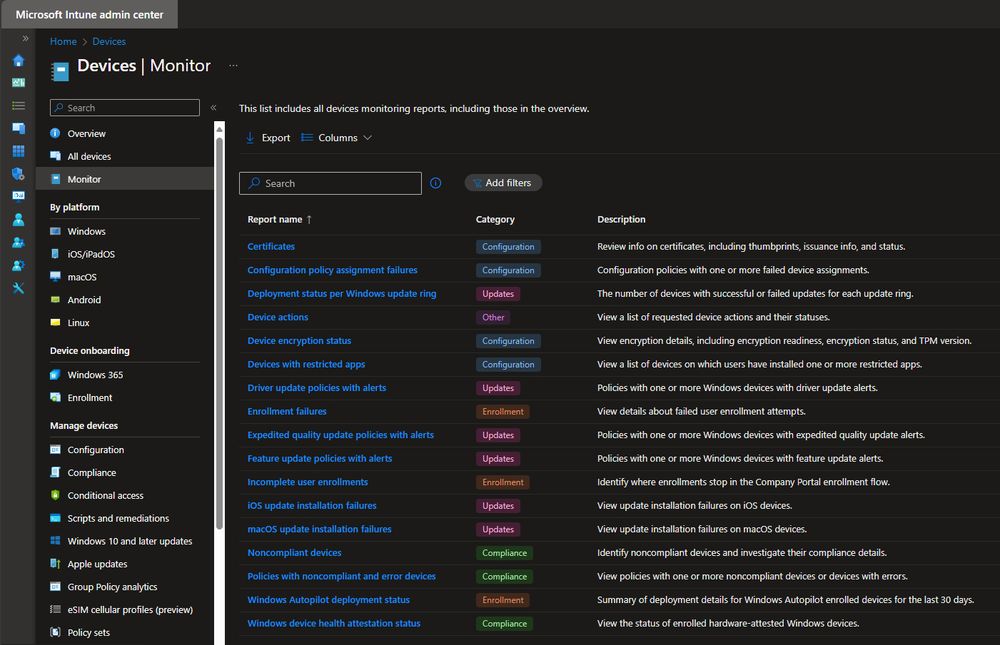Open Home from the left navigation rail
Screen dimensions: 1000x645
click(x=18, y=60)
